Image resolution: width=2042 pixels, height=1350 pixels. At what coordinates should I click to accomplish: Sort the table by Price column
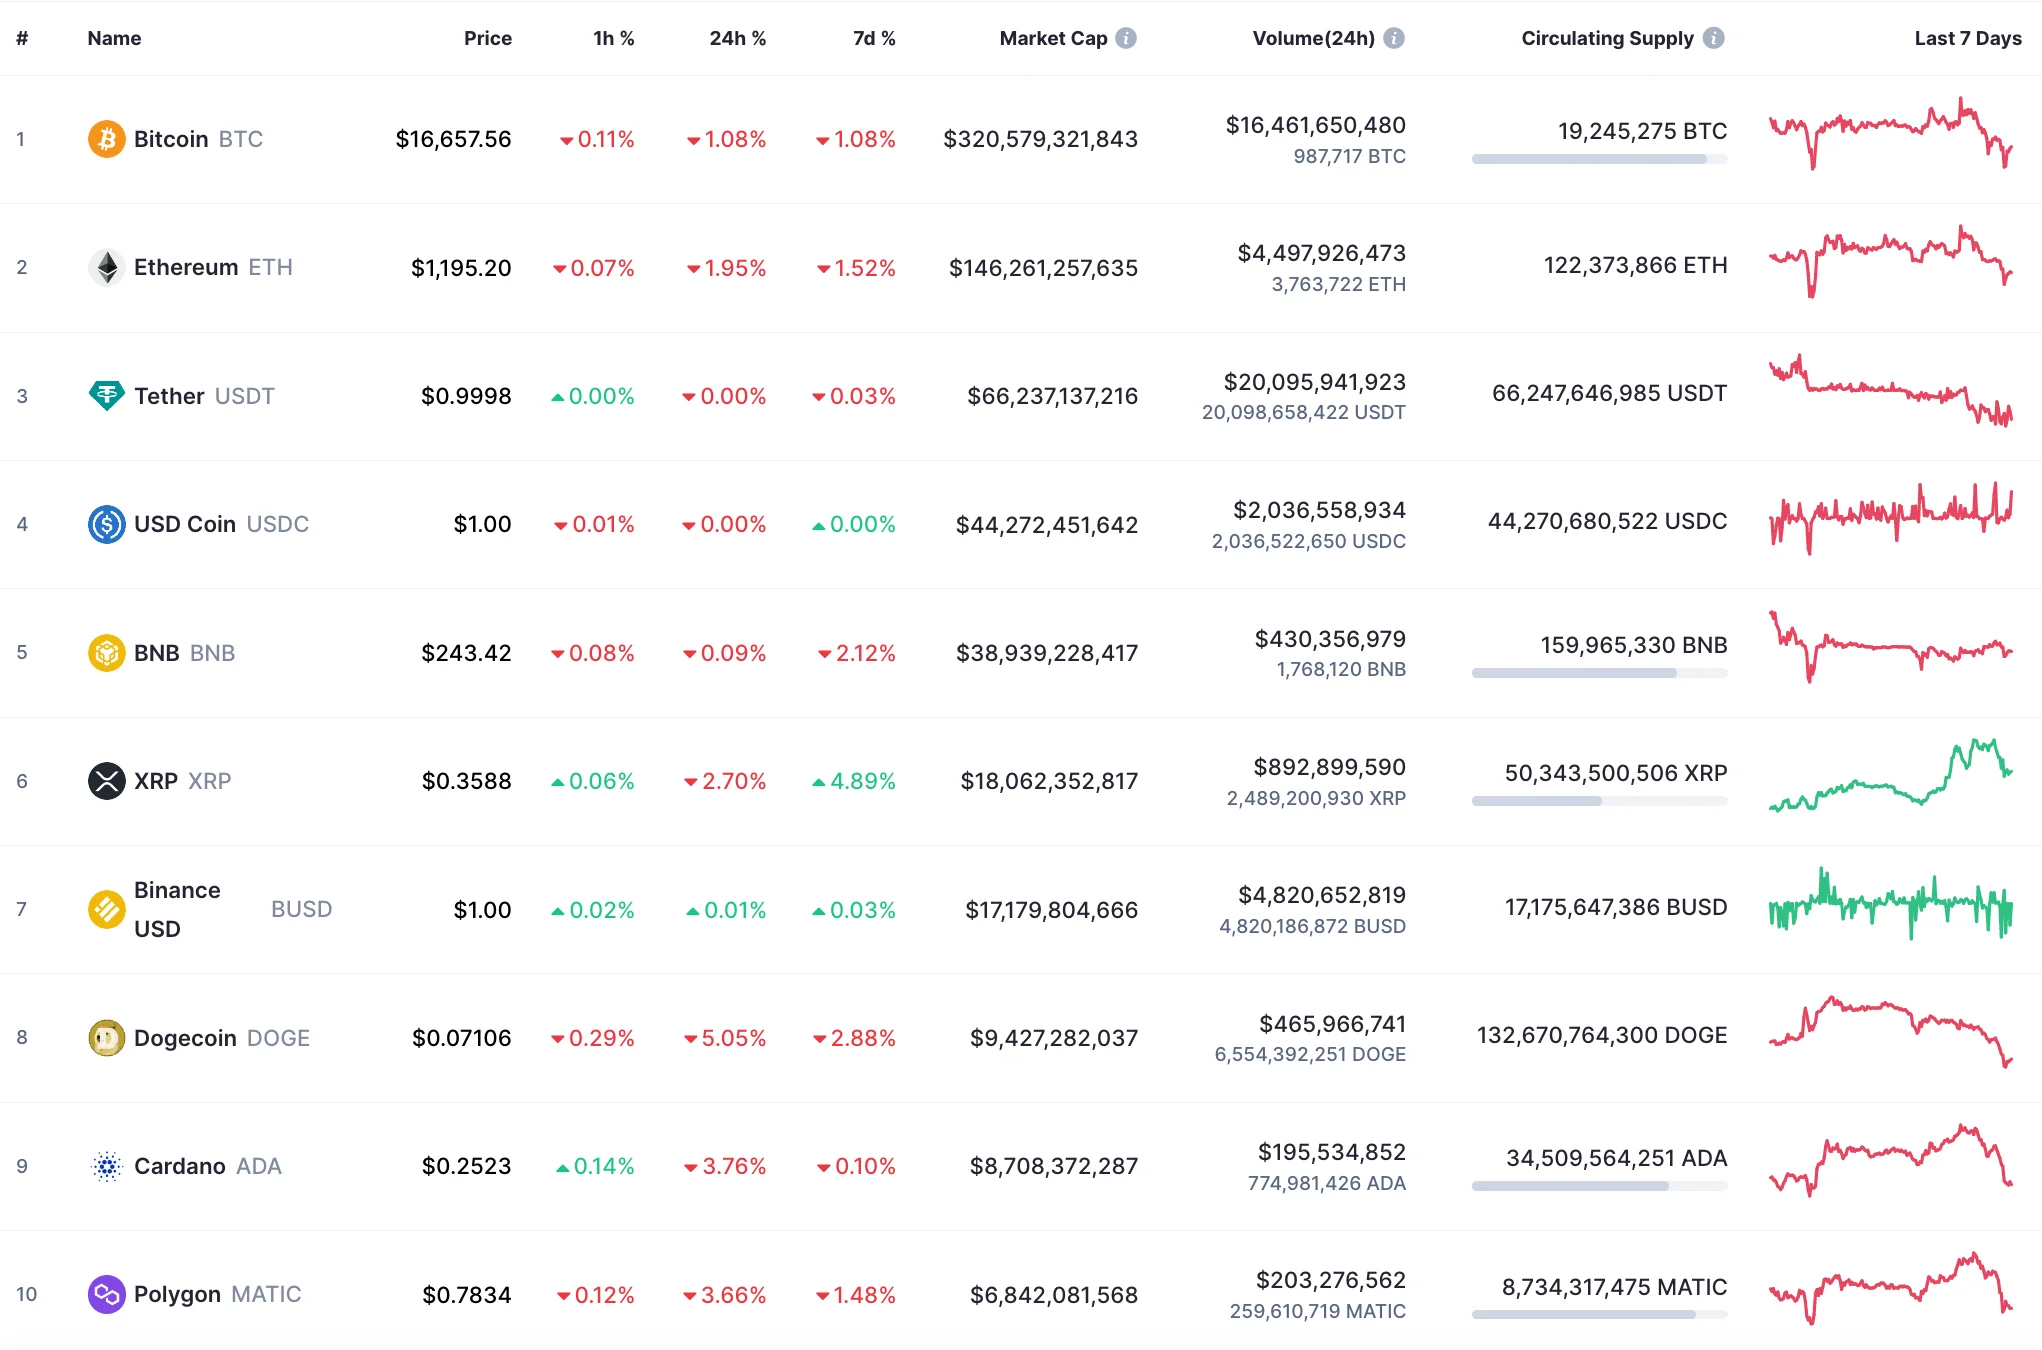pyautogui.click(x=487, y=38)
